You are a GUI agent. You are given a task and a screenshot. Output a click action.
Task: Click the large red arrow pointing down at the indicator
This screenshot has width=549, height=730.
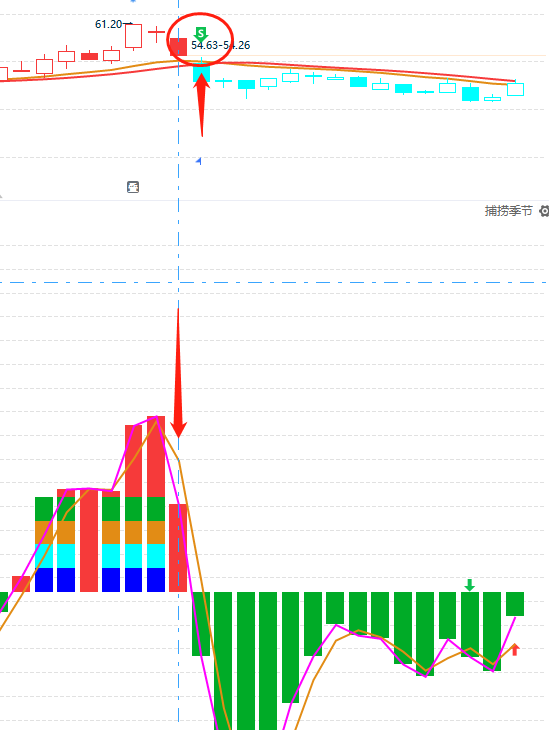(178, 372)
